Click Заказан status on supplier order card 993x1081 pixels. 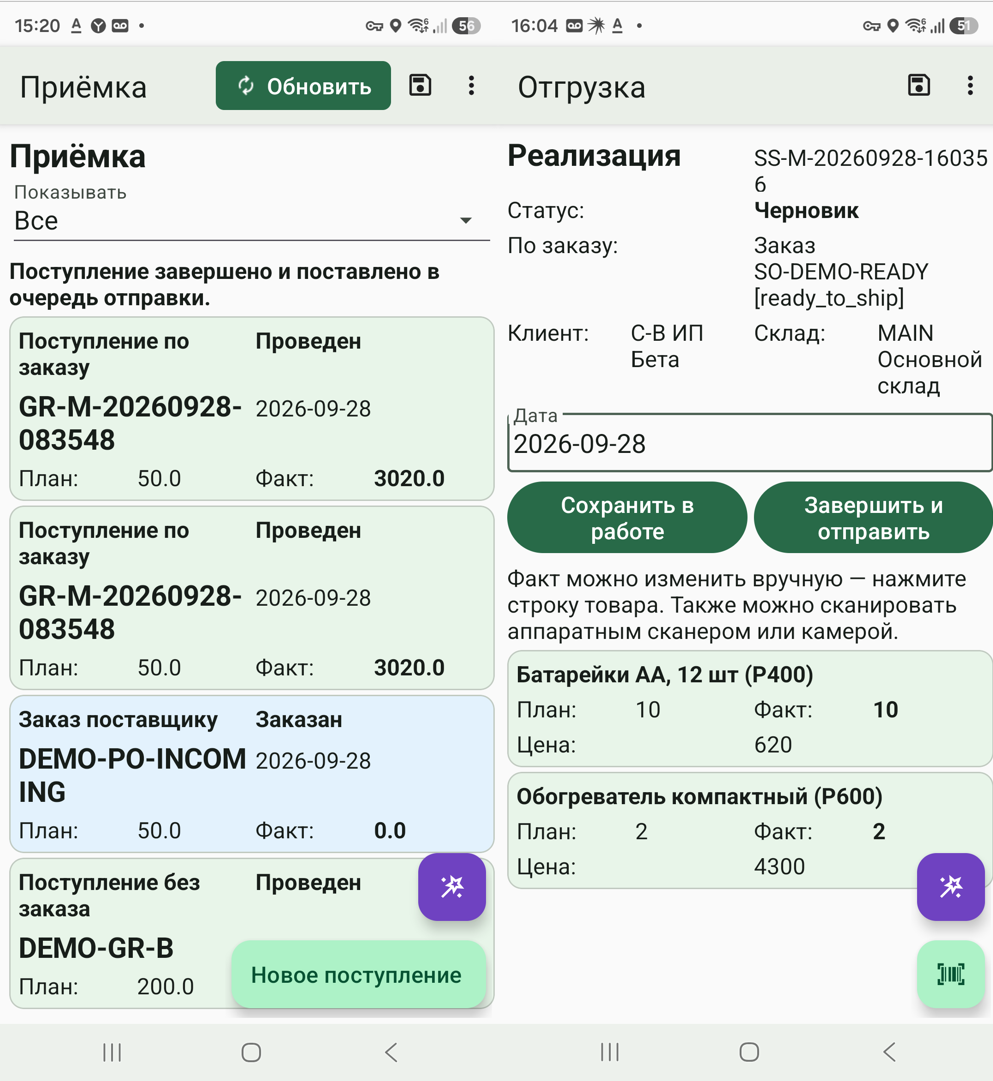299,720
